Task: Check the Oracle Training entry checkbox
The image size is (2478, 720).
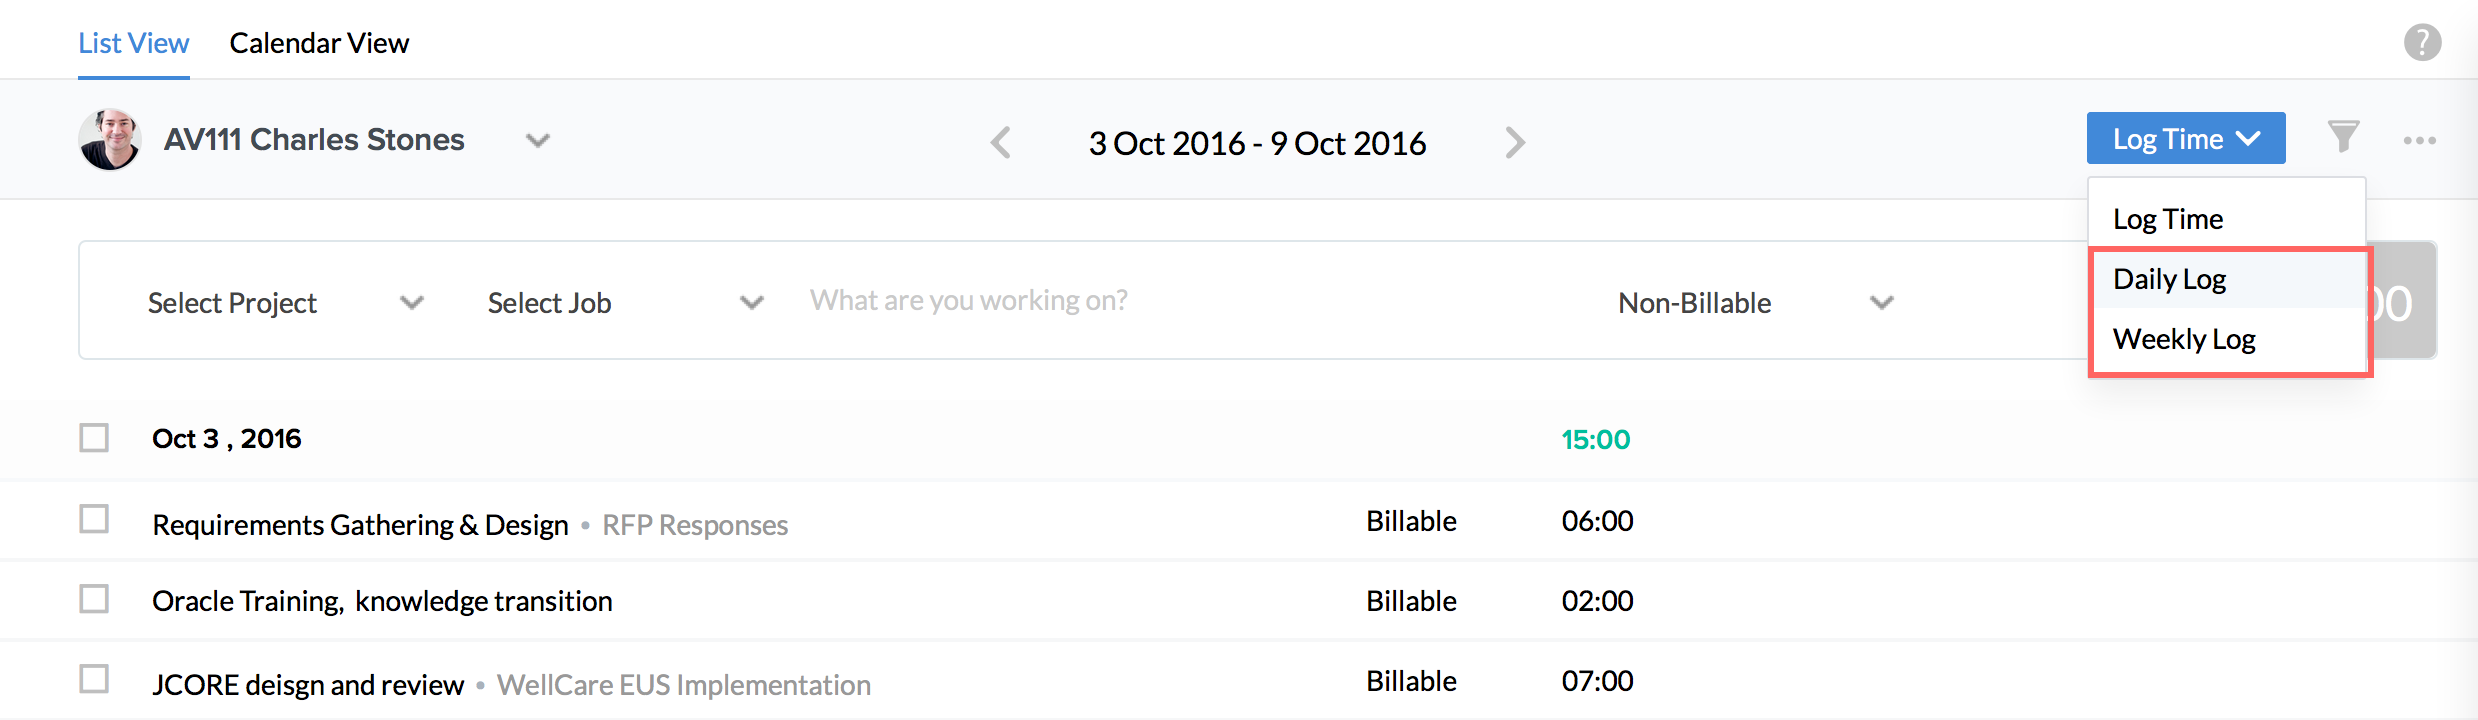Action: tap(94, 599)
